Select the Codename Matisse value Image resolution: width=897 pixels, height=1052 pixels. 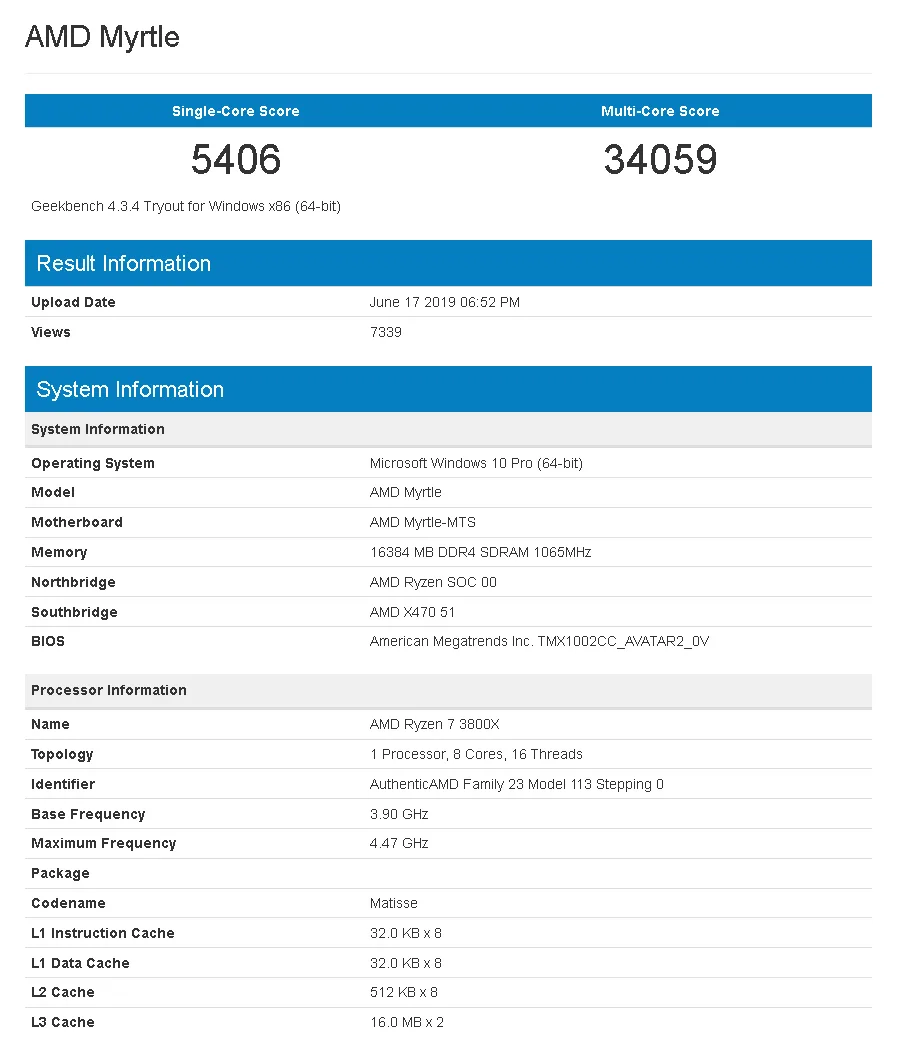(393, 903)
